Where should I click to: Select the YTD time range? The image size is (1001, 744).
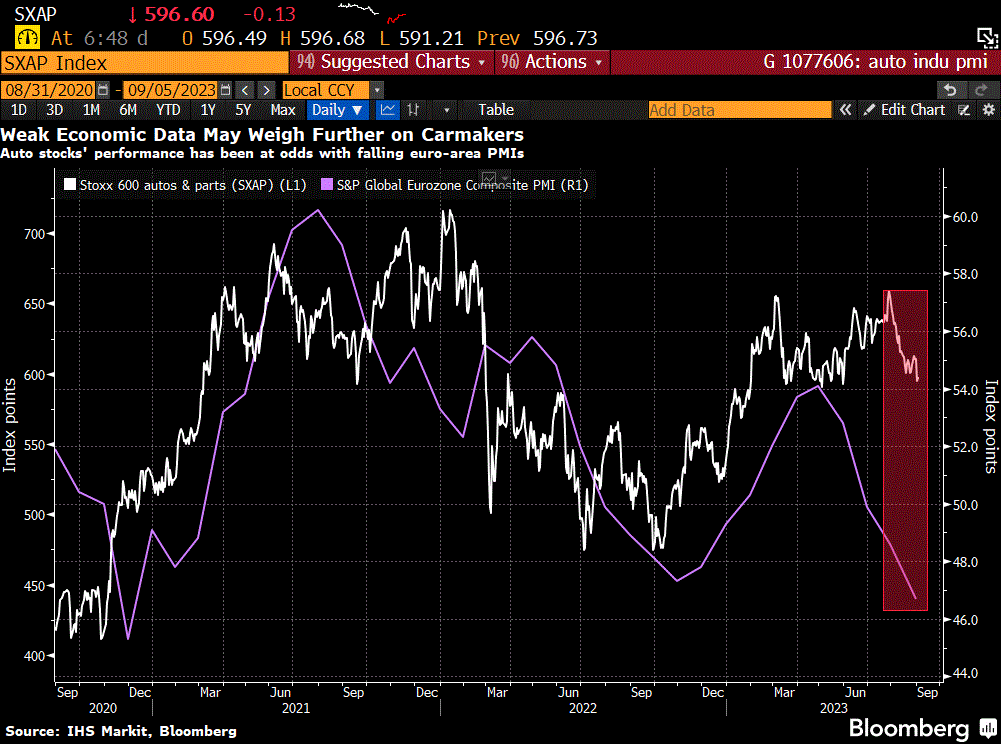pos(169,110)
